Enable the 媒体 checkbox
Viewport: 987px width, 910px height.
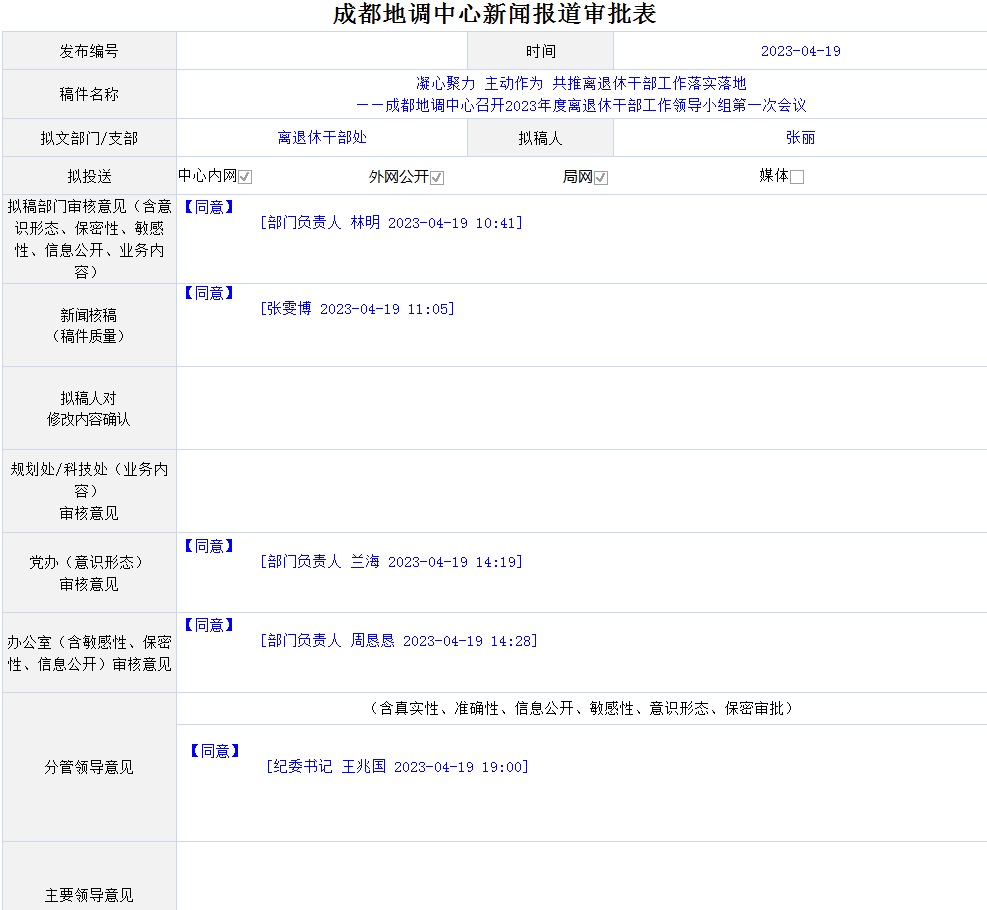tap(797, 177)
